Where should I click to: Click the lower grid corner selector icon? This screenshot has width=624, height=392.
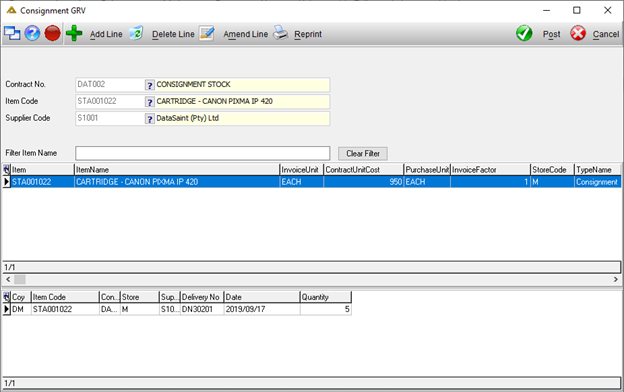tap(6, 297)
